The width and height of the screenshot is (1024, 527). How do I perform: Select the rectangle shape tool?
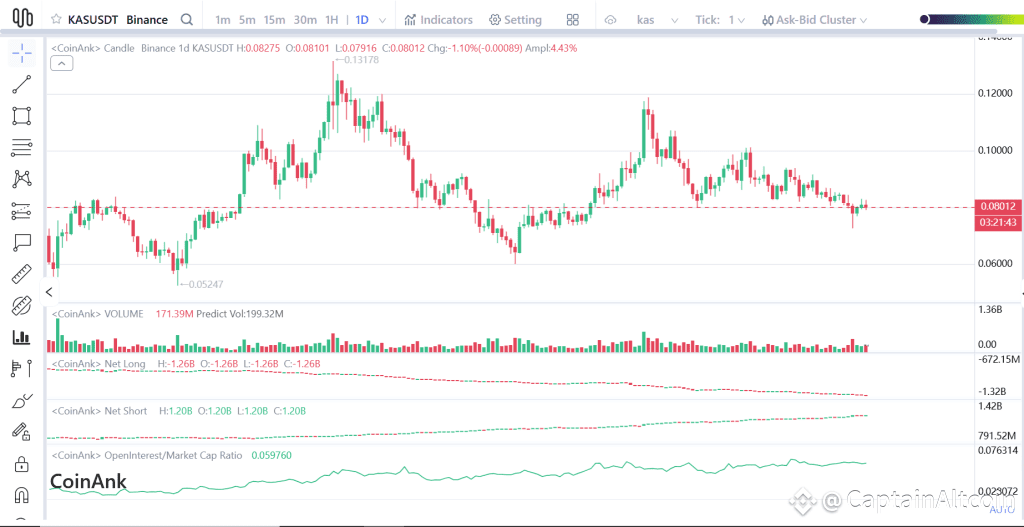22,116
